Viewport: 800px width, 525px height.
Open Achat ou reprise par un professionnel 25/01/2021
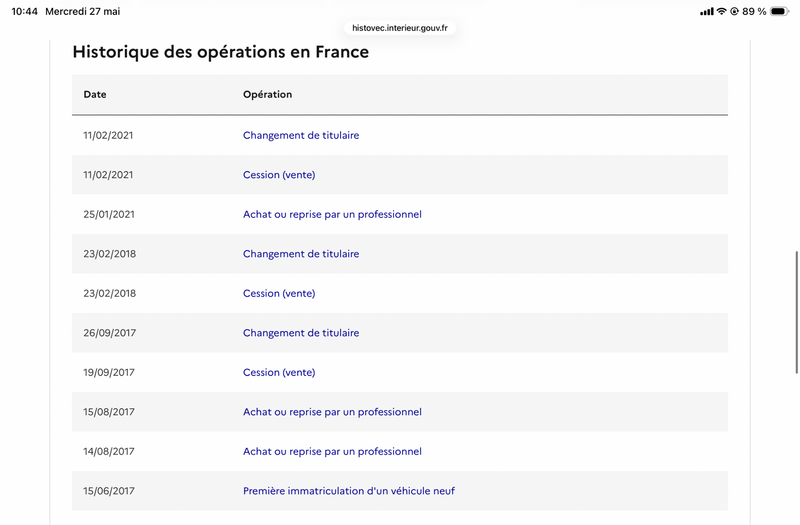(x=332, y=214)
